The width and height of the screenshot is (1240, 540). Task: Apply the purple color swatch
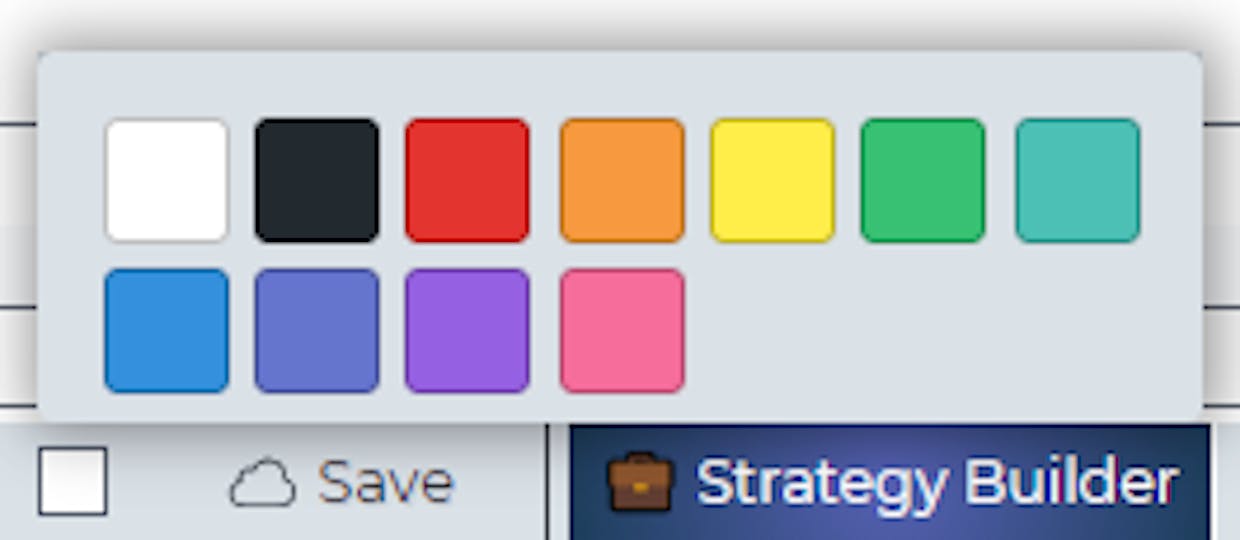click(x=467, y=331)
